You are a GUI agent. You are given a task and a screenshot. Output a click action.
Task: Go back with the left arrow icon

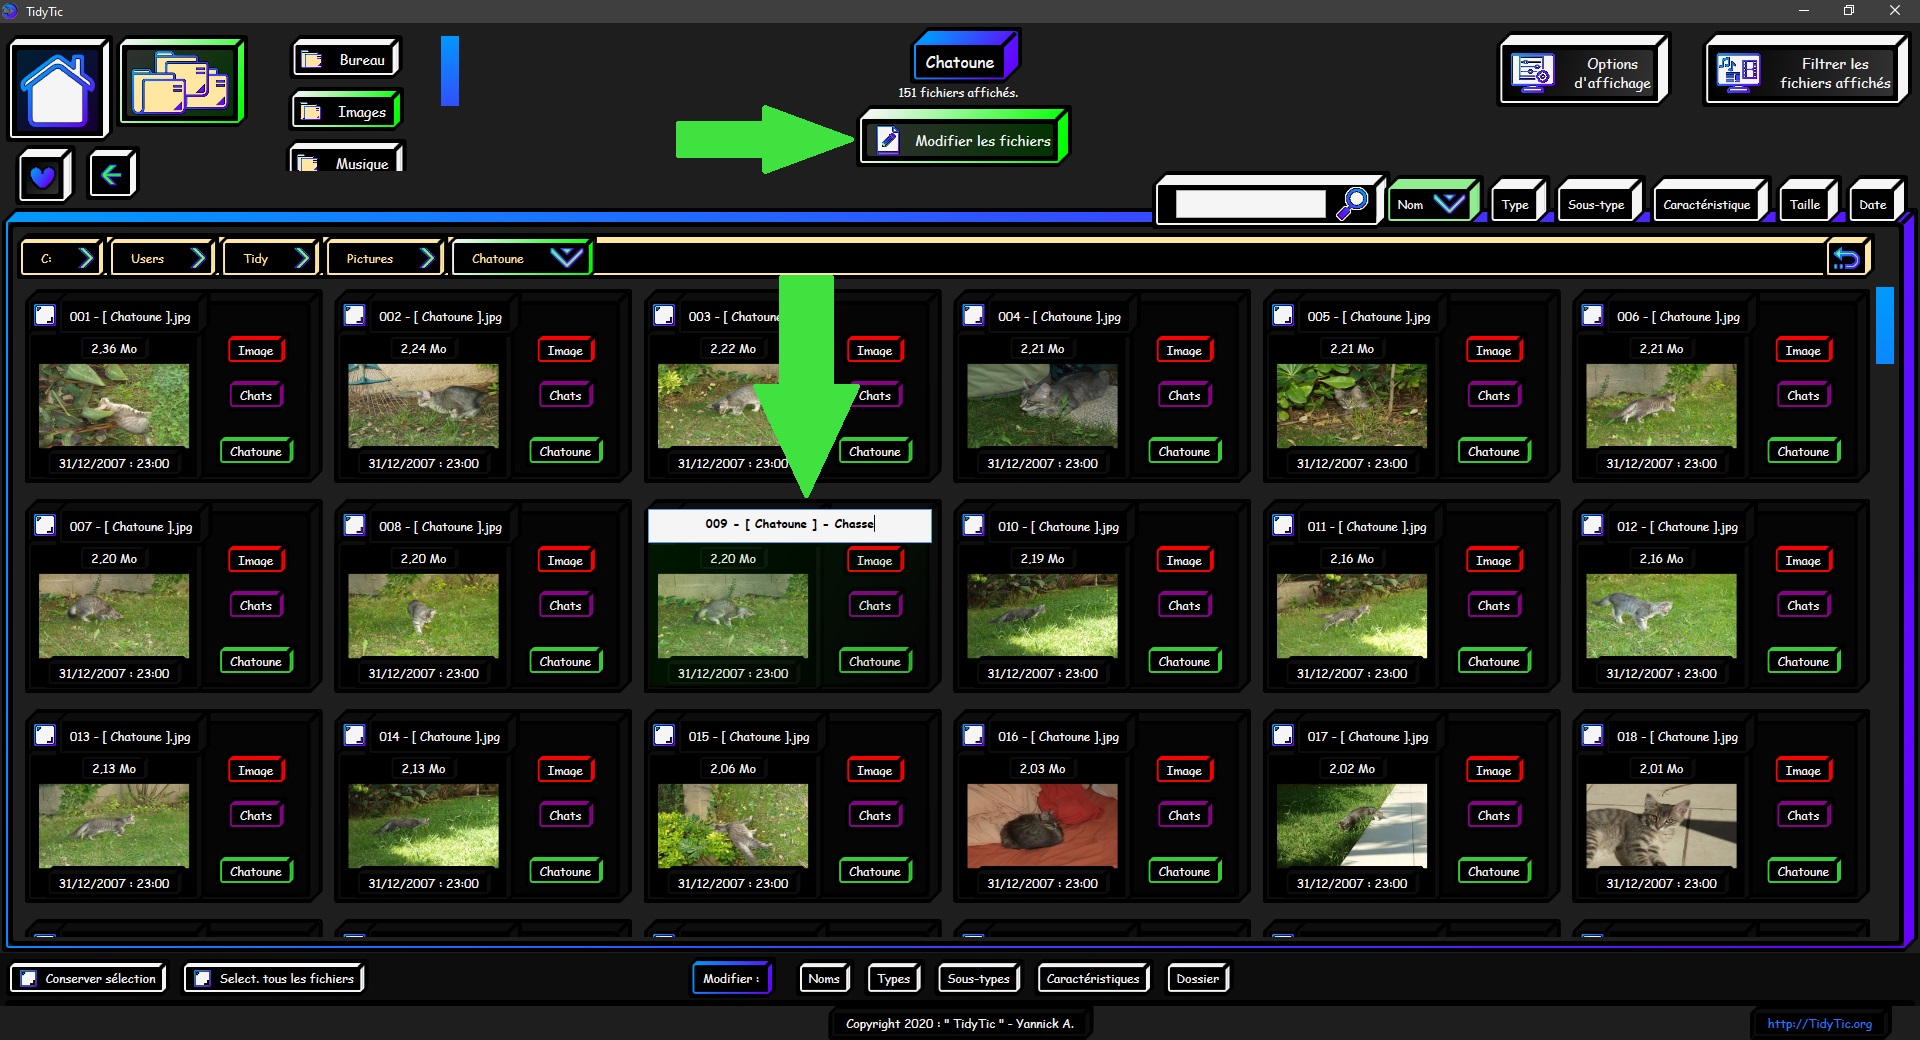tap(111, 175)
